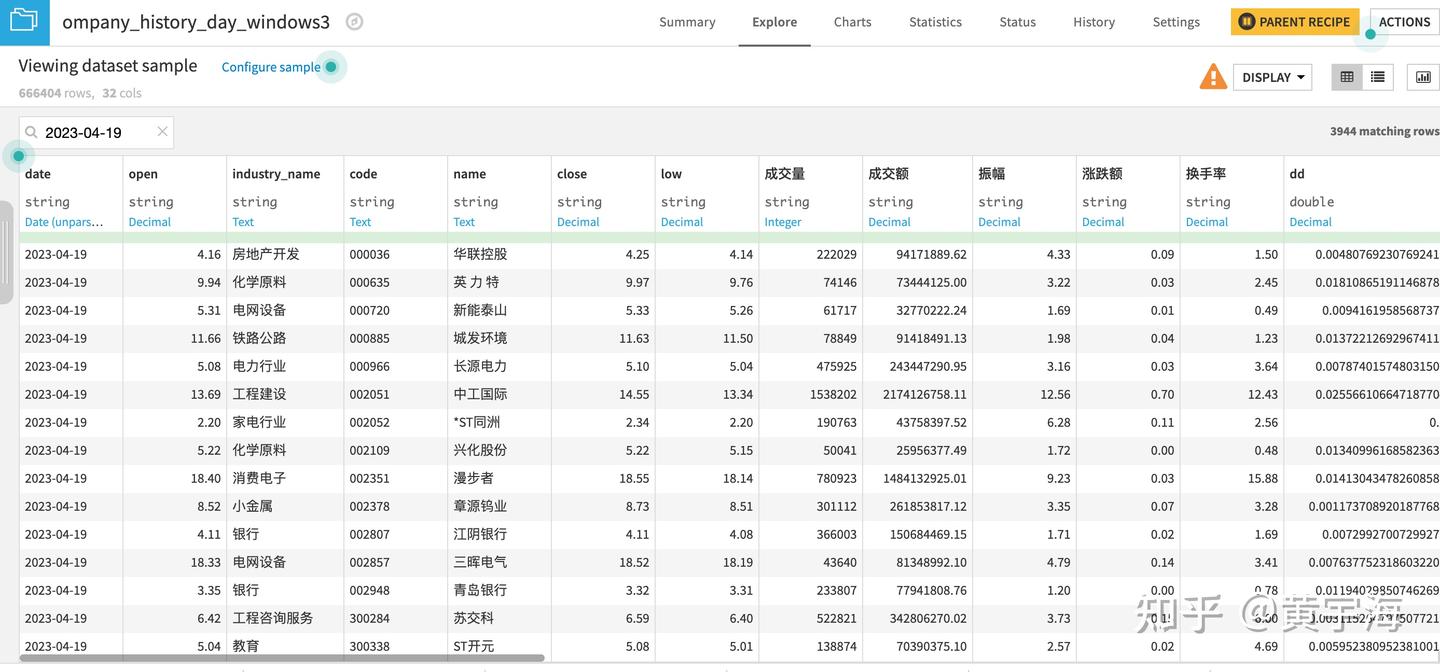Image resolution: width=1440 pixels, height=672 pixels.
Task: Open the ACTIONS menu
Action: click(x=1404, y=21)
